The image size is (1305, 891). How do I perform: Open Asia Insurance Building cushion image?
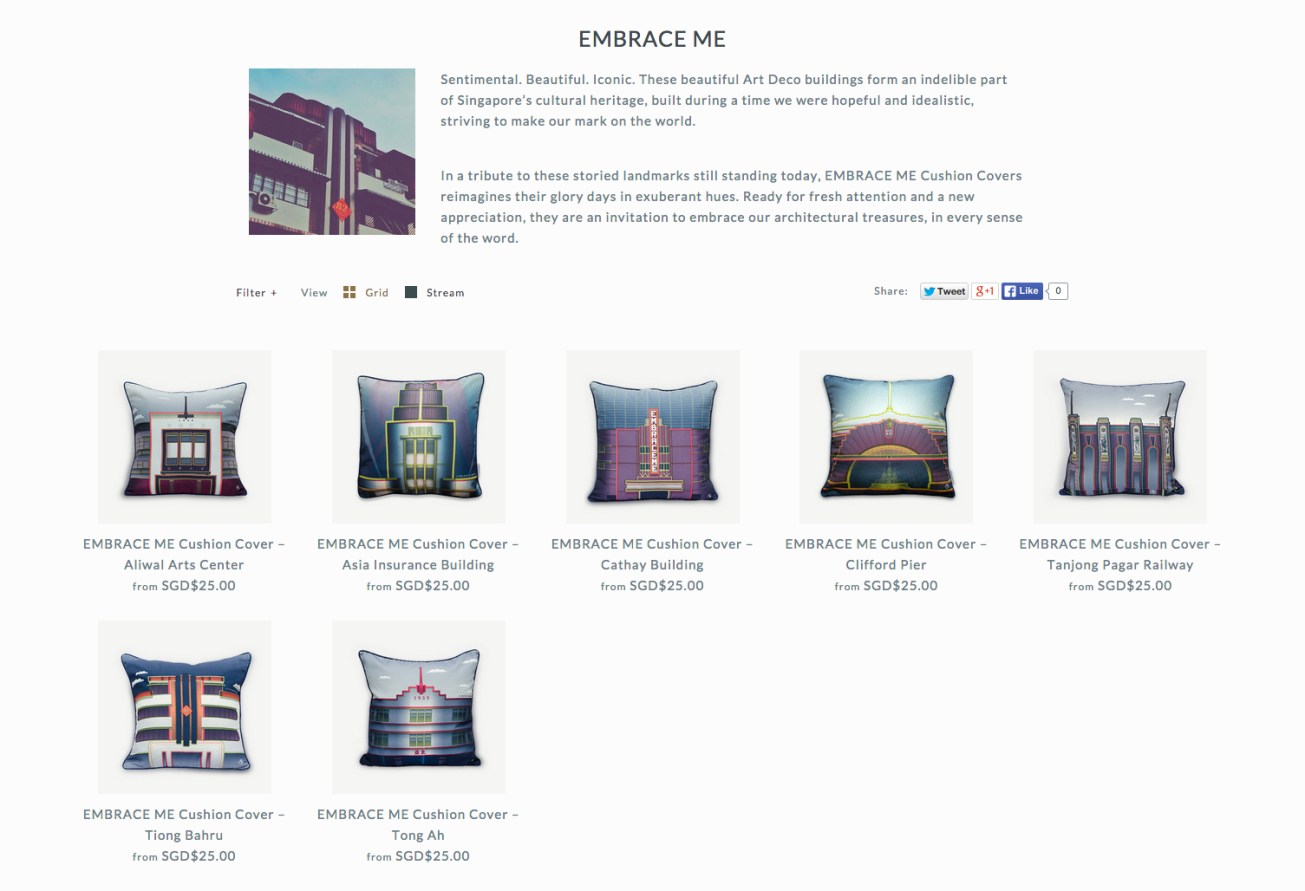pyautogui.click(x=418, y=436)
